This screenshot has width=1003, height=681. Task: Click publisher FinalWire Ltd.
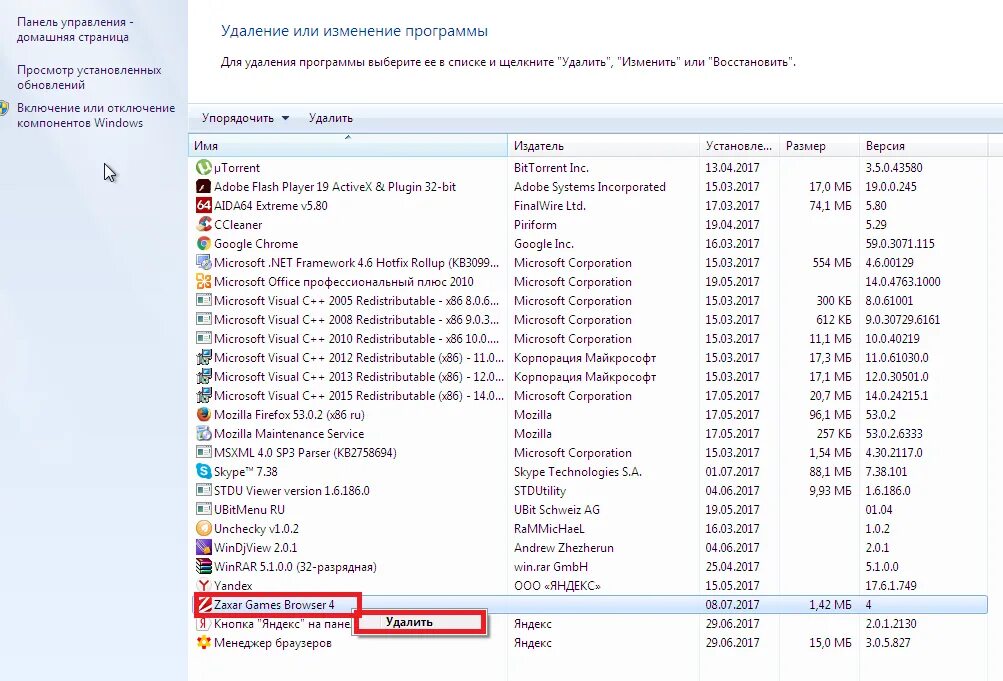click(550, 205)
